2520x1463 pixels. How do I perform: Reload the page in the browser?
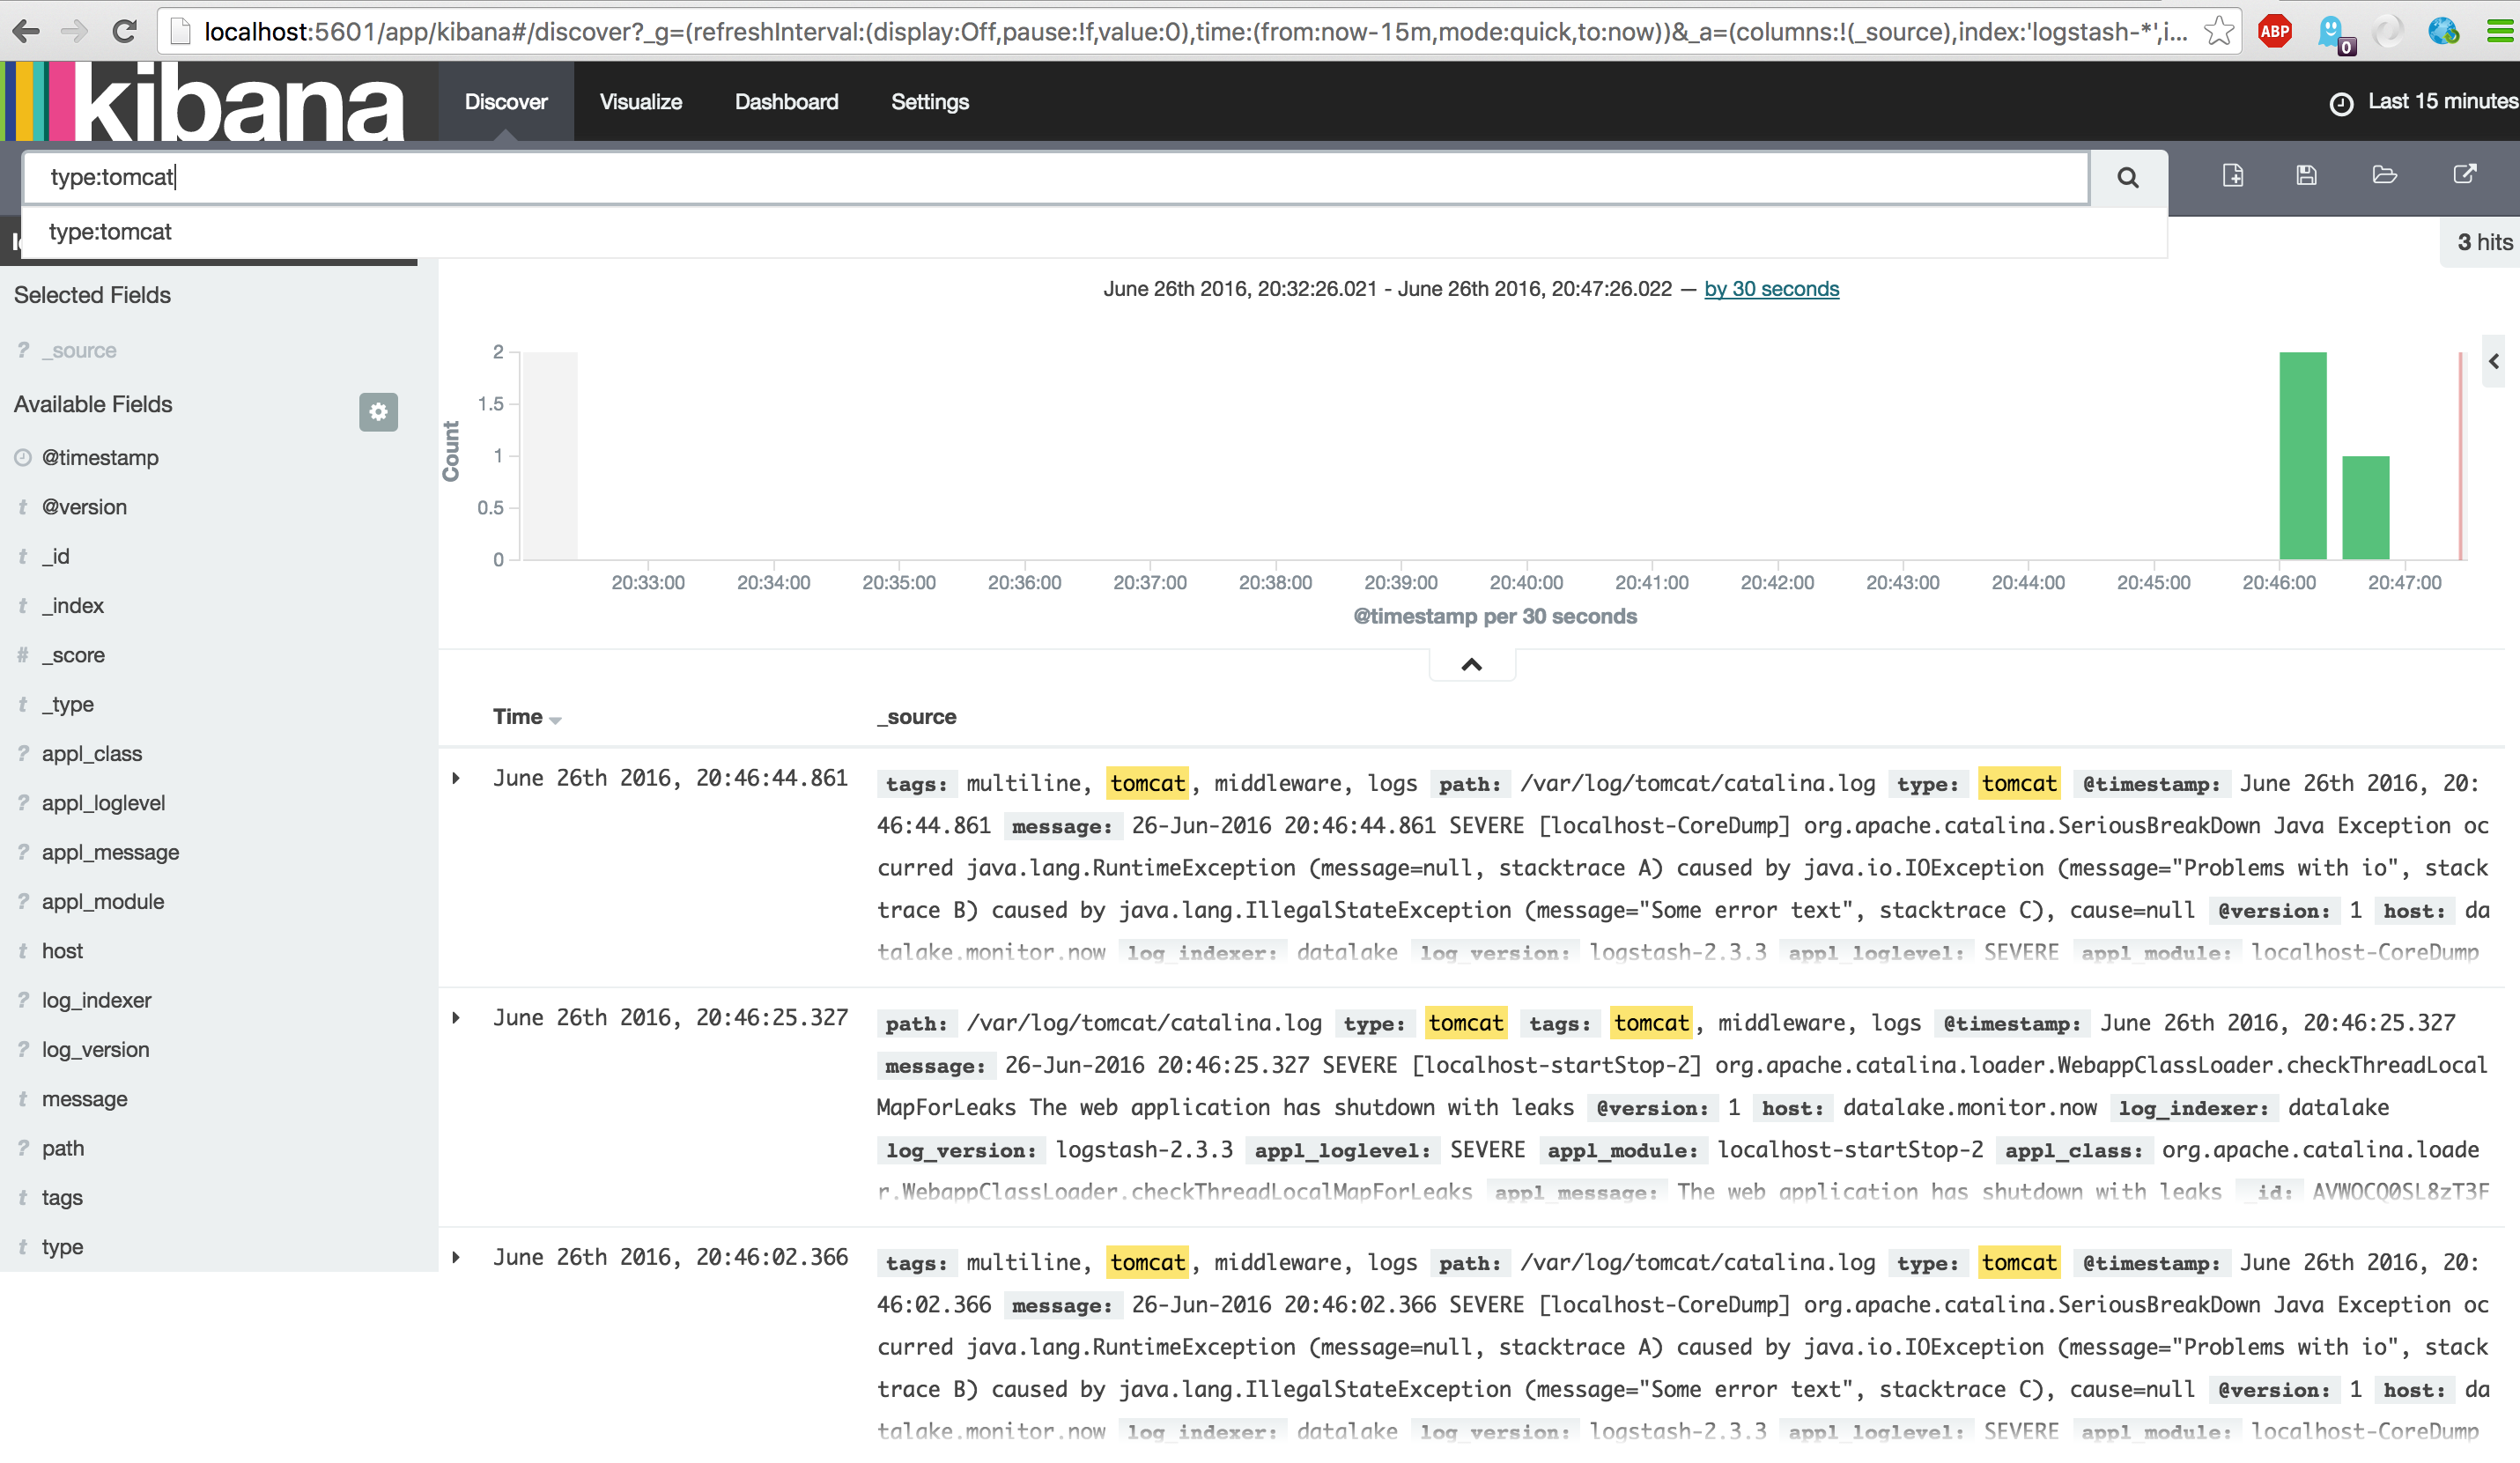point(124,31)
